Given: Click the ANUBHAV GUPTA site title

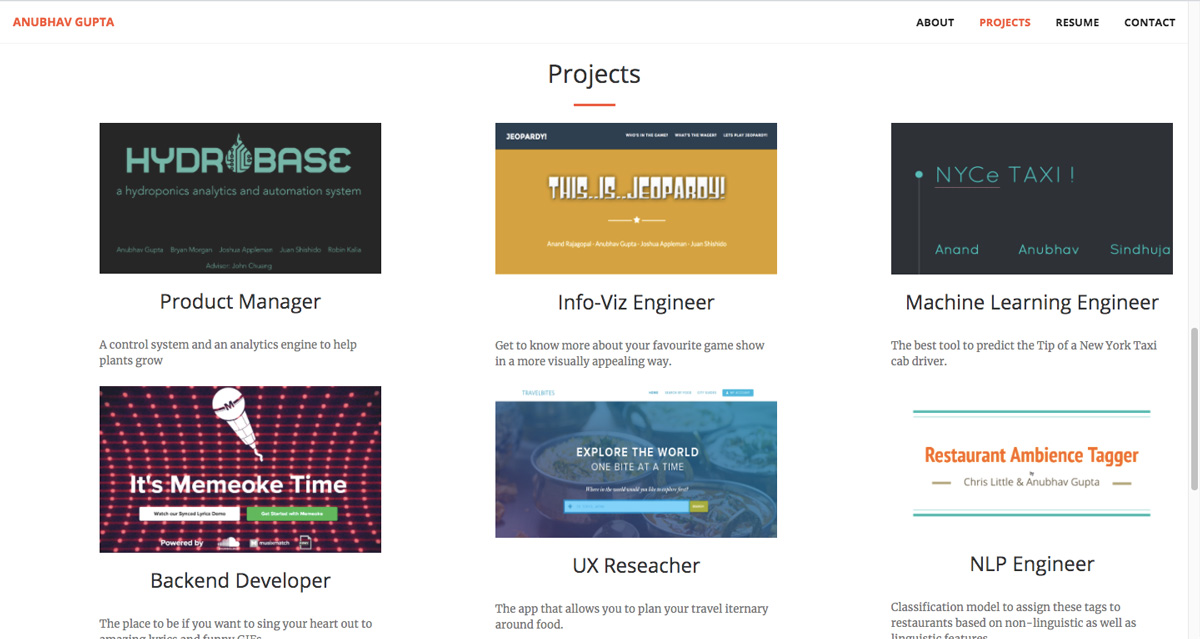Looking at the screenshot, I should (63, 21).
